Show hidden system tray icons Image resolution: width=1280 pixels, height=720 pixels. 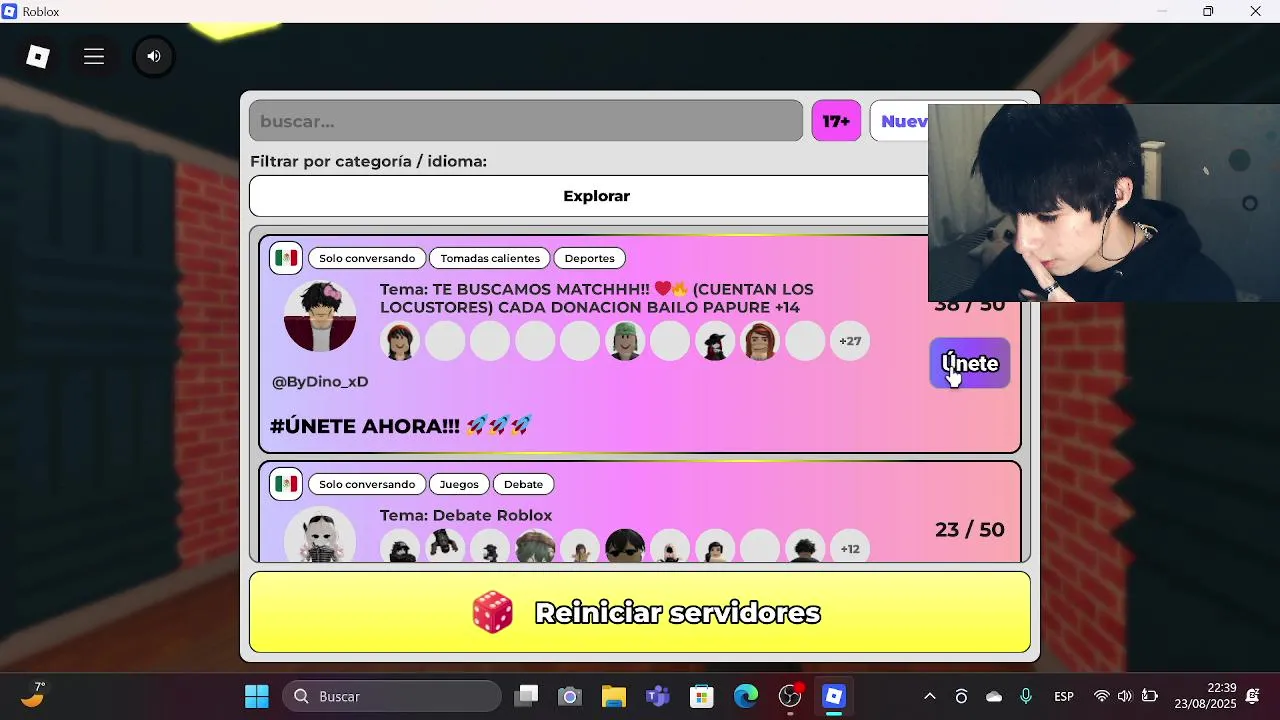coord(929,696)
